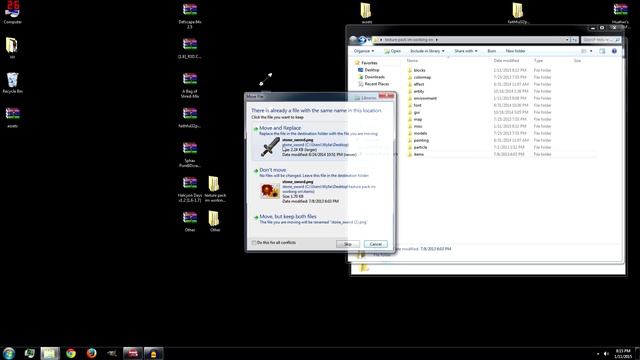
Task: Select the A Bag of Shred-Mix archive
Action: 190,85
